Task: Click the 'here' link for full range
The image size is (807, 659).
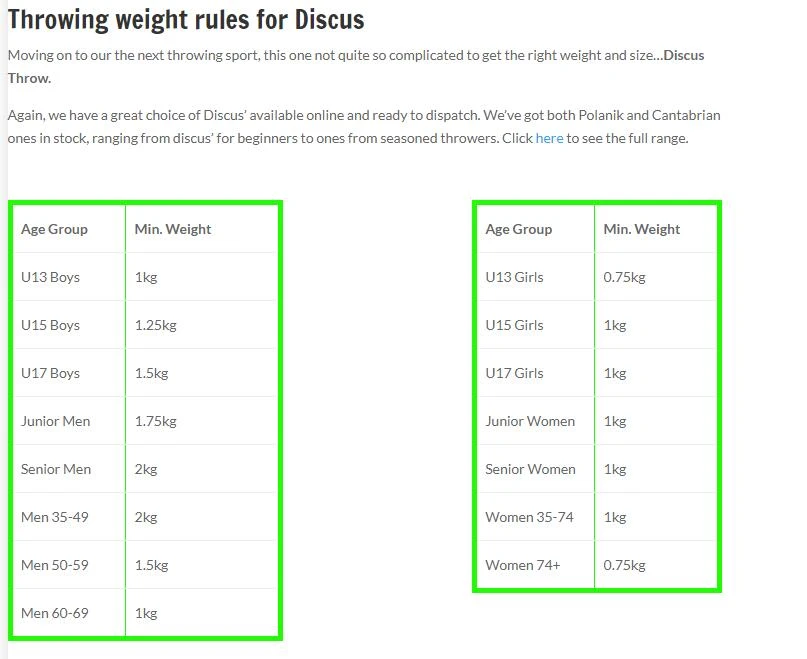Action: [x=549, y=138]
